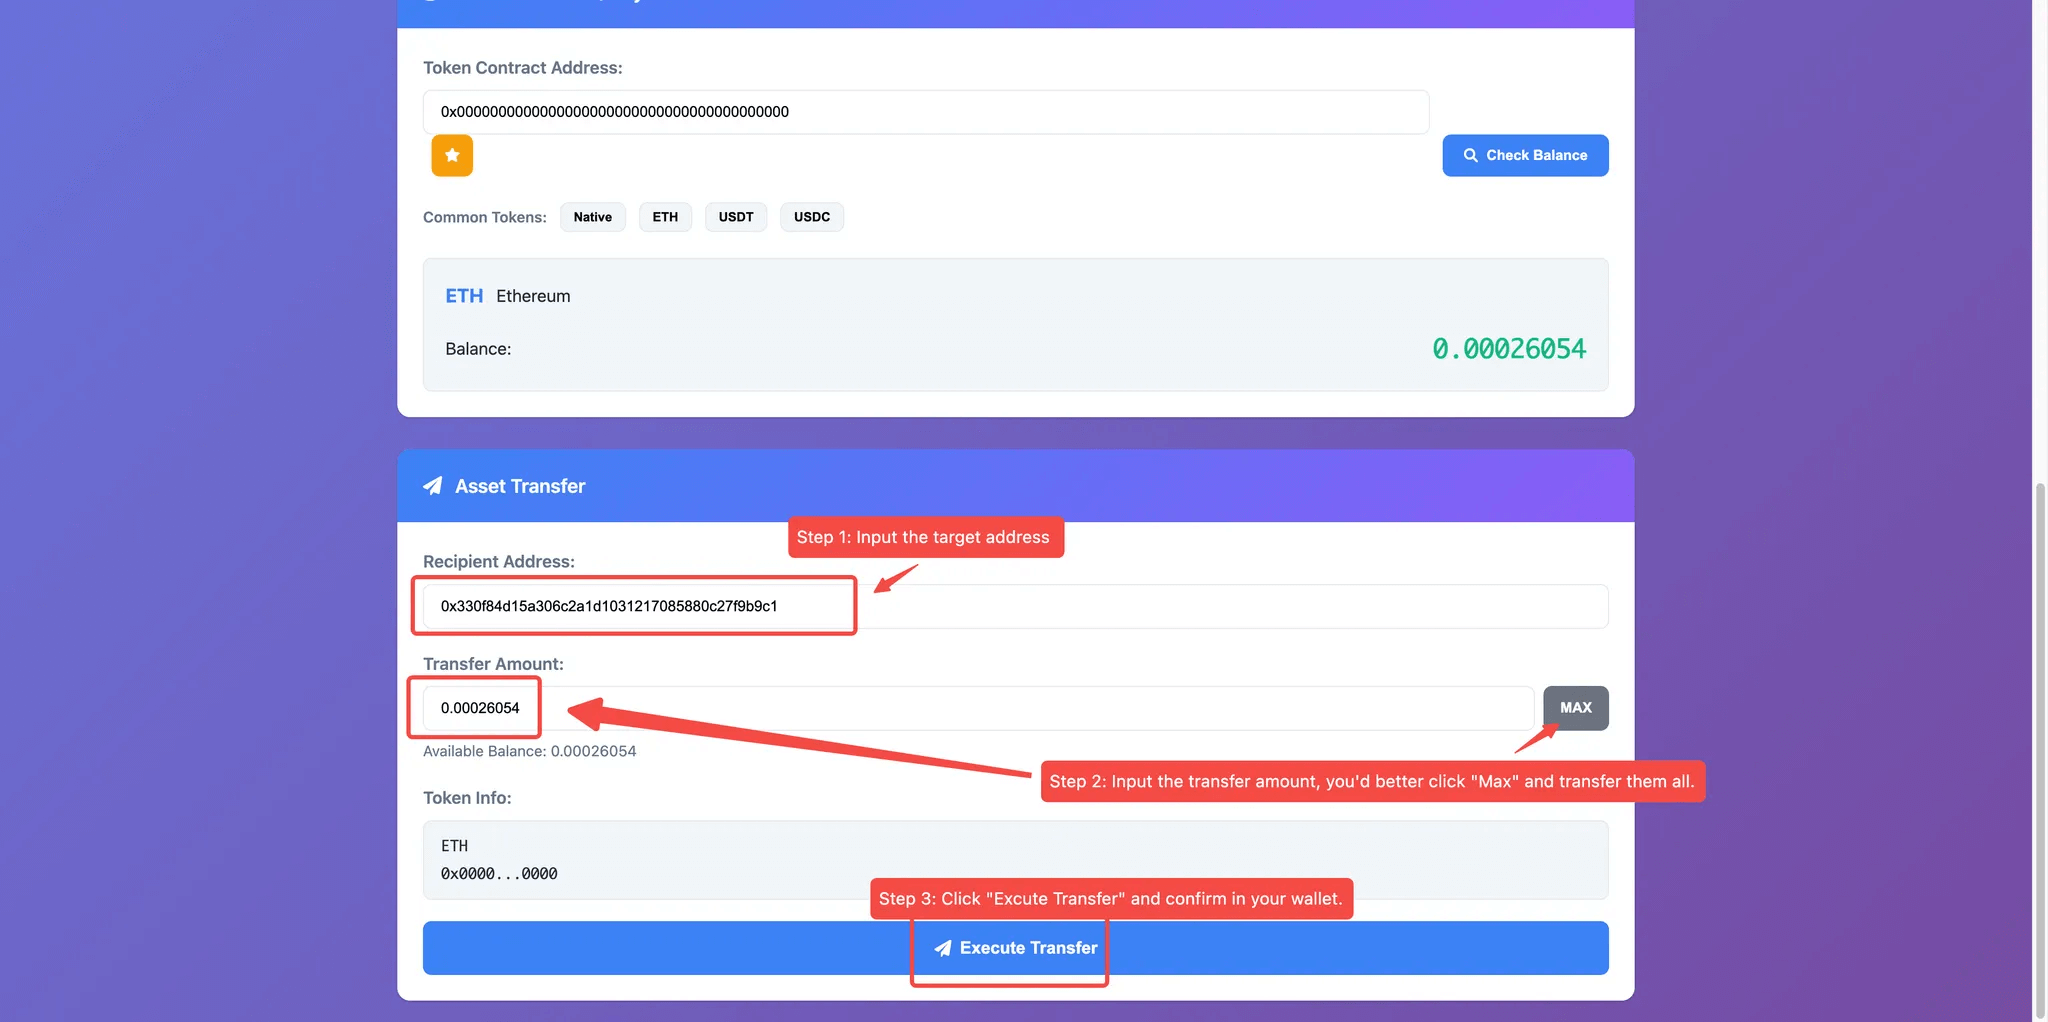Image resolution: width=2048 pixels, height=1022 pixels.
Task: Click the orange star favorite icon
Action: [x=452, y=156]
